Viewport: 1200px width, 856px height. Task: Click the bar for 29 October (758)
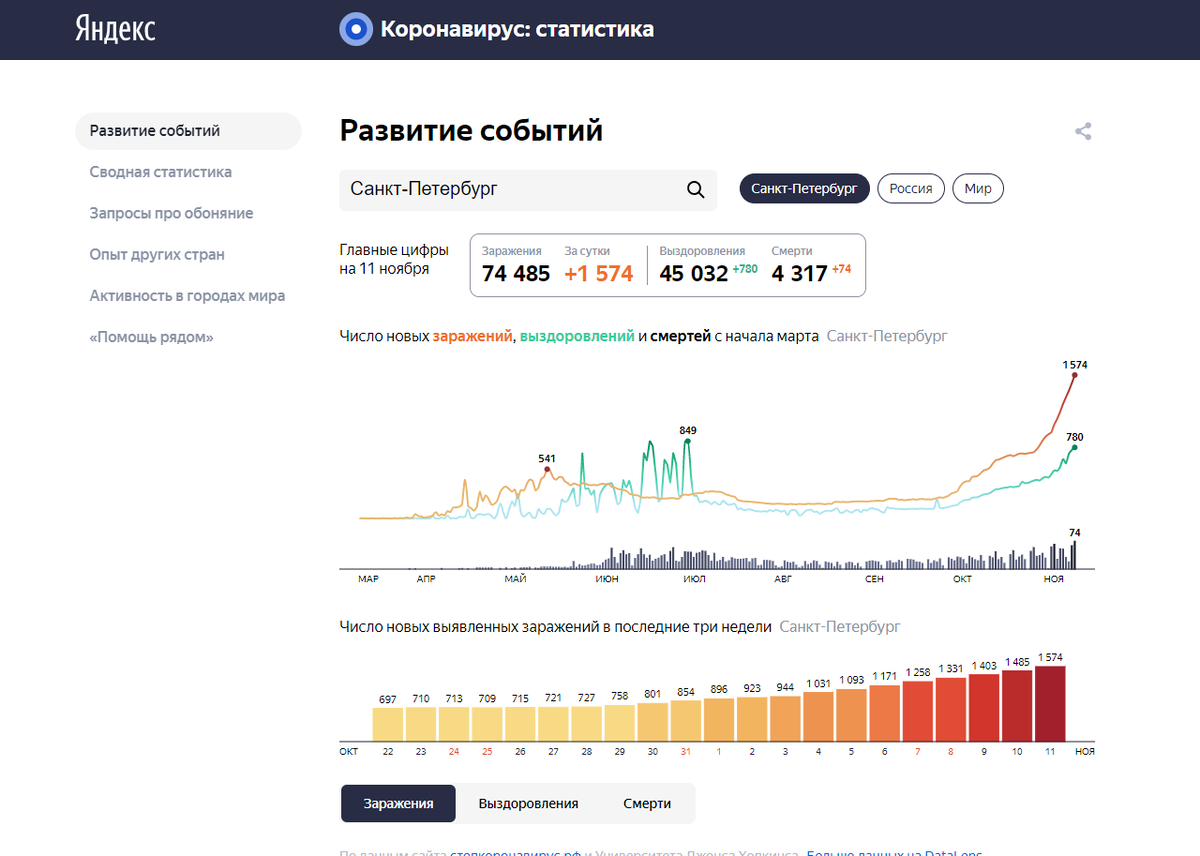point(620,721)
